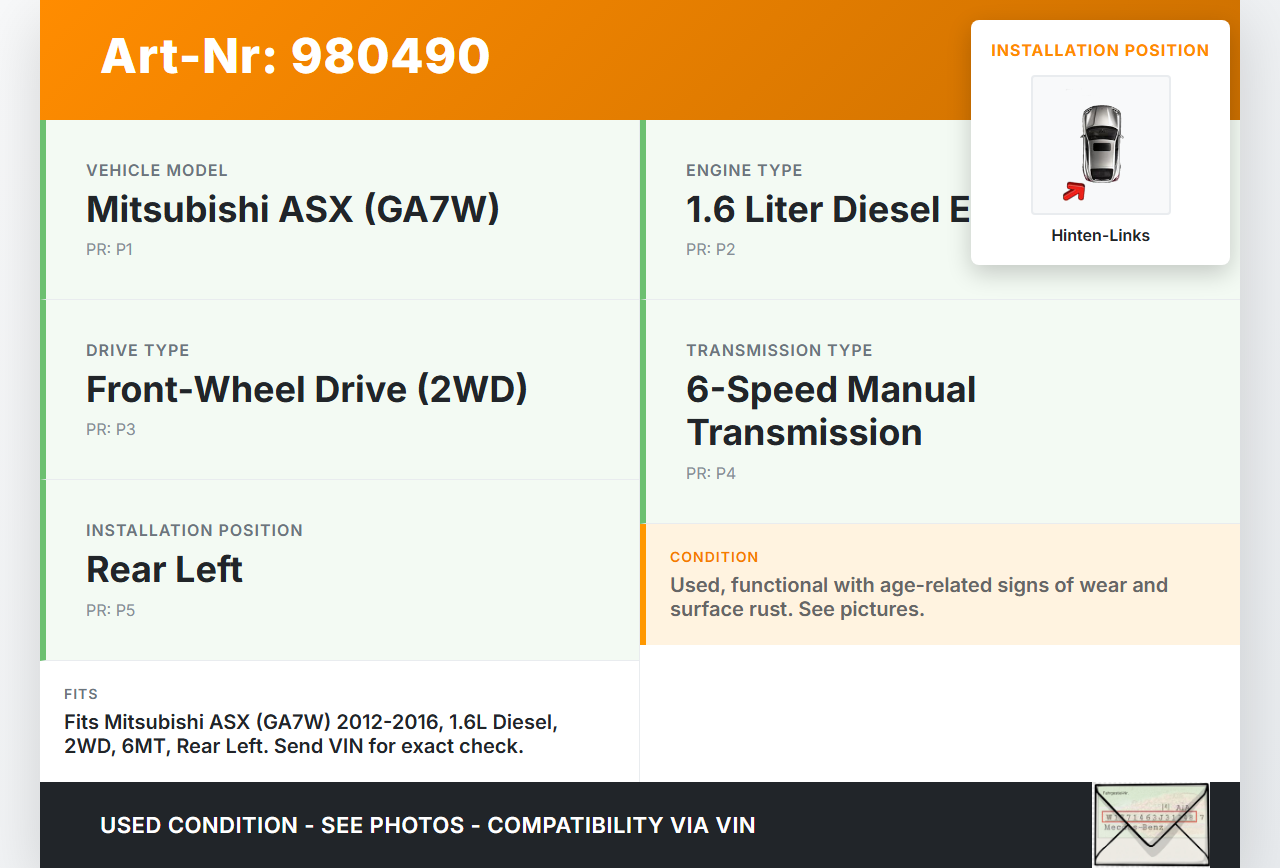Click the orange INSTALLATION POSITION card title
This screenshot has height=868, width=1280.
click(1100, 50)
